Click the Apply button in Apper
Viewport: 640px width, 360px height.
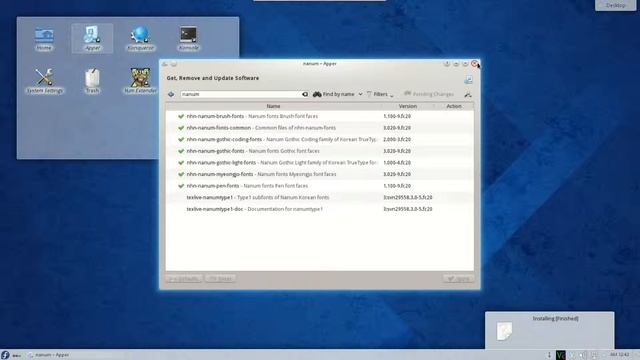point(458,279)
